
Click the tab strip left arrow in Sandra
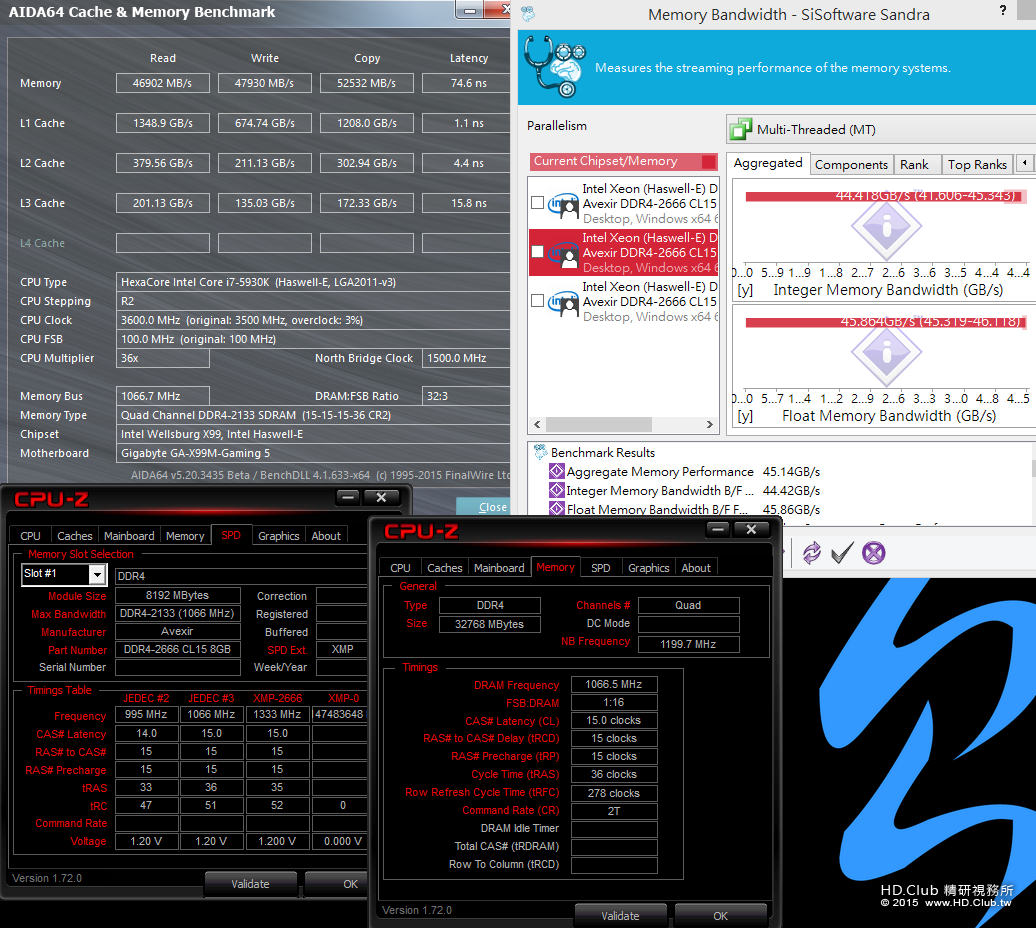pos(1025,163)
